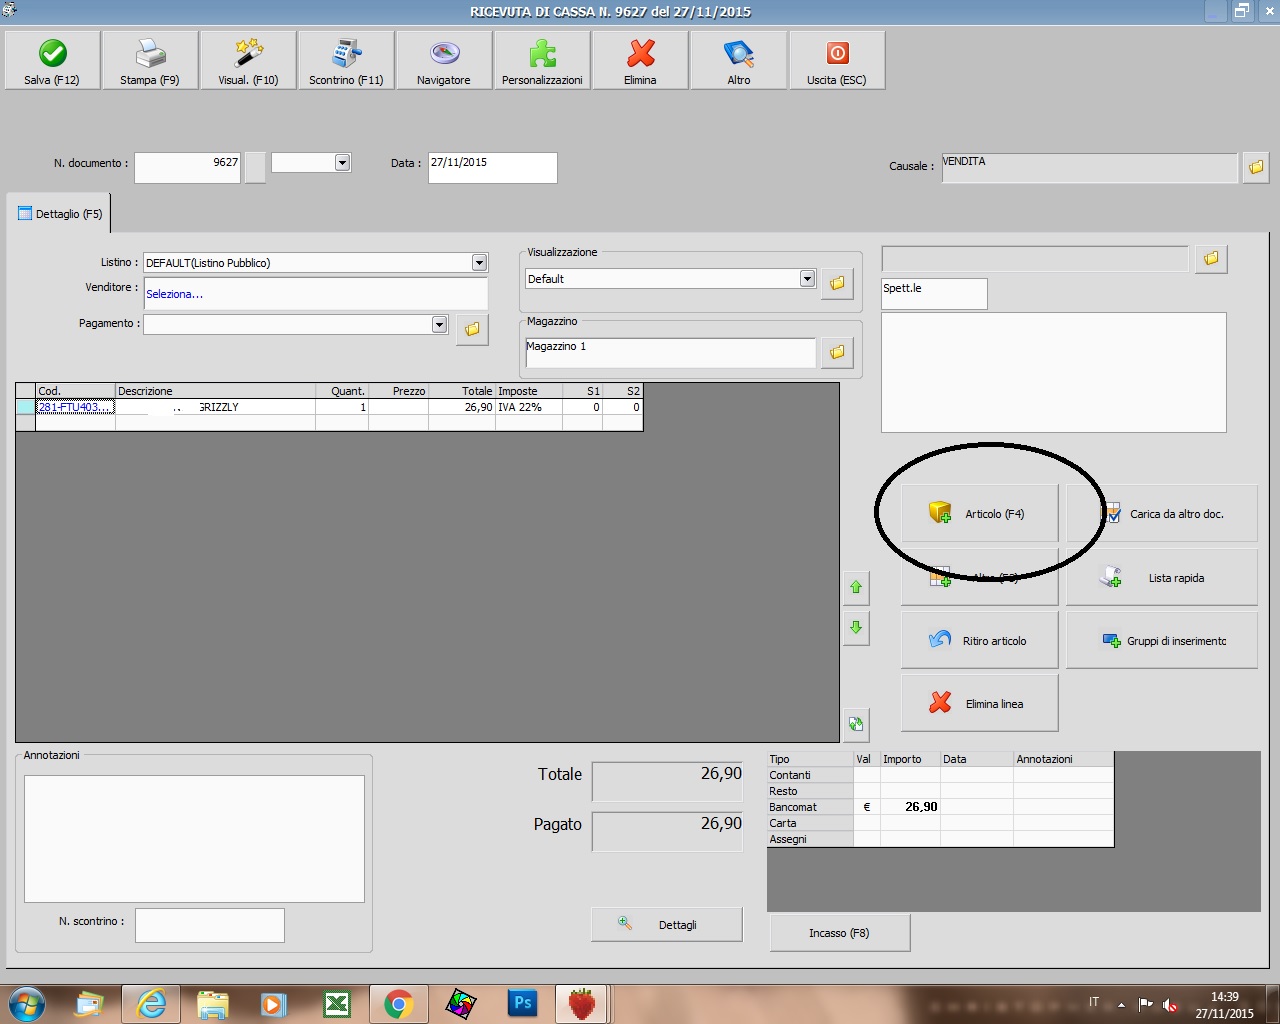Select the Carta payment row

[940, 823]
